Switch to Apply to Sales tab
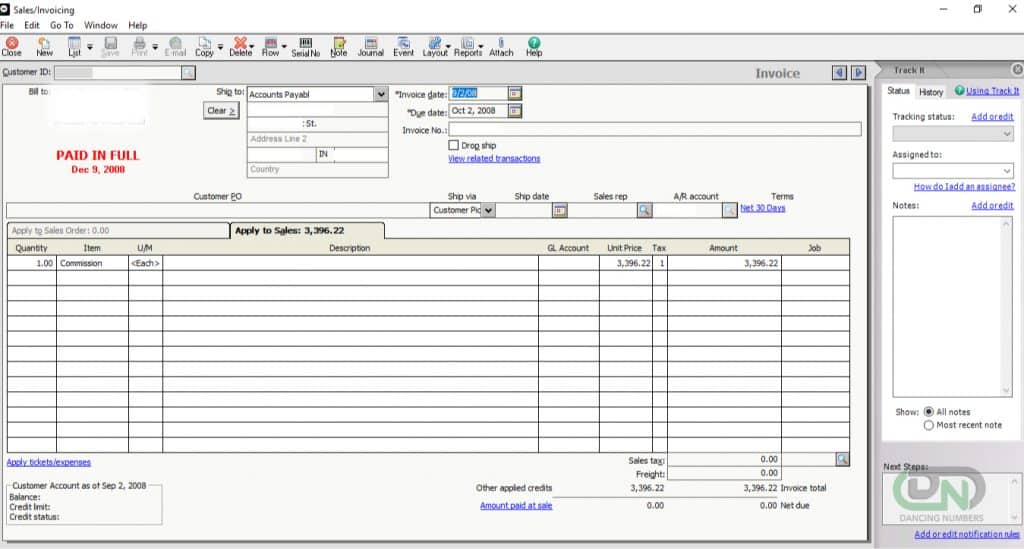Image resolution: width=1024 pixels, height=549 pixels. [307, 230]
